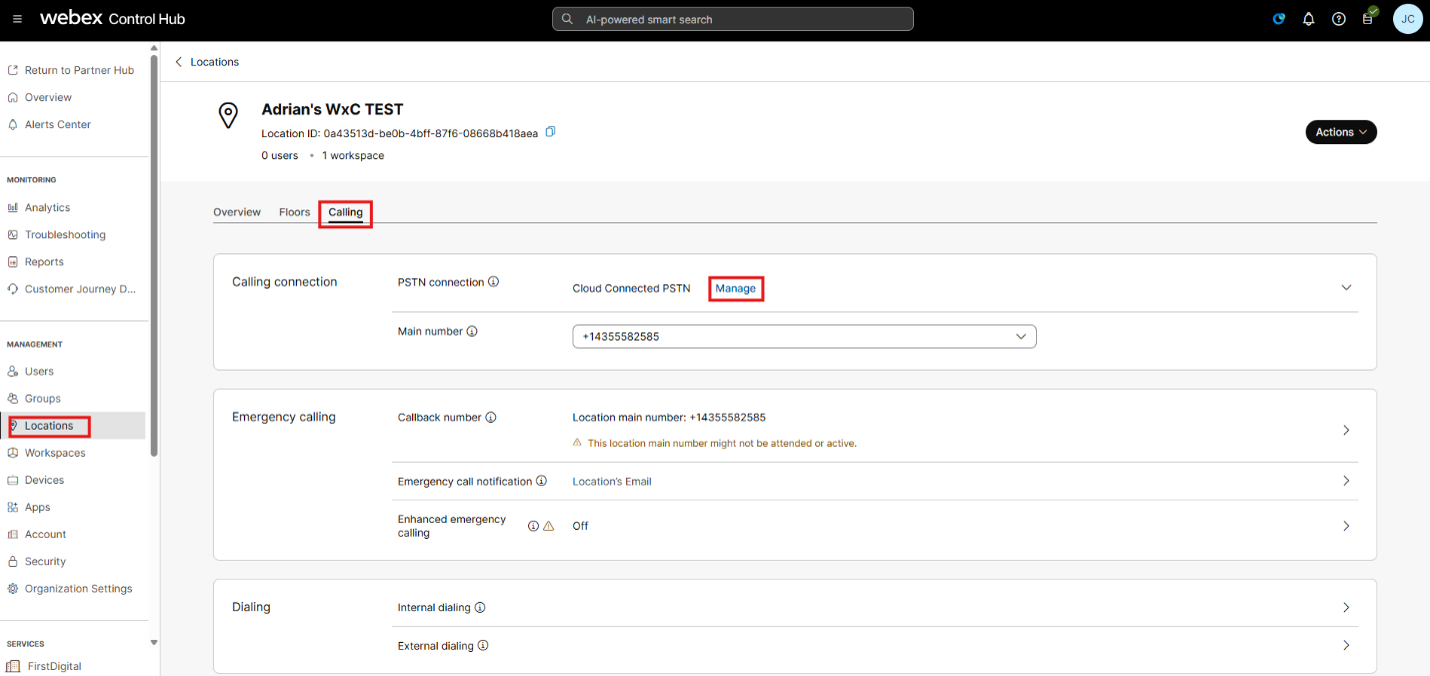Click the webex Control Hub logo
This screenshot has height=676, width=1430.
(112, 19)
